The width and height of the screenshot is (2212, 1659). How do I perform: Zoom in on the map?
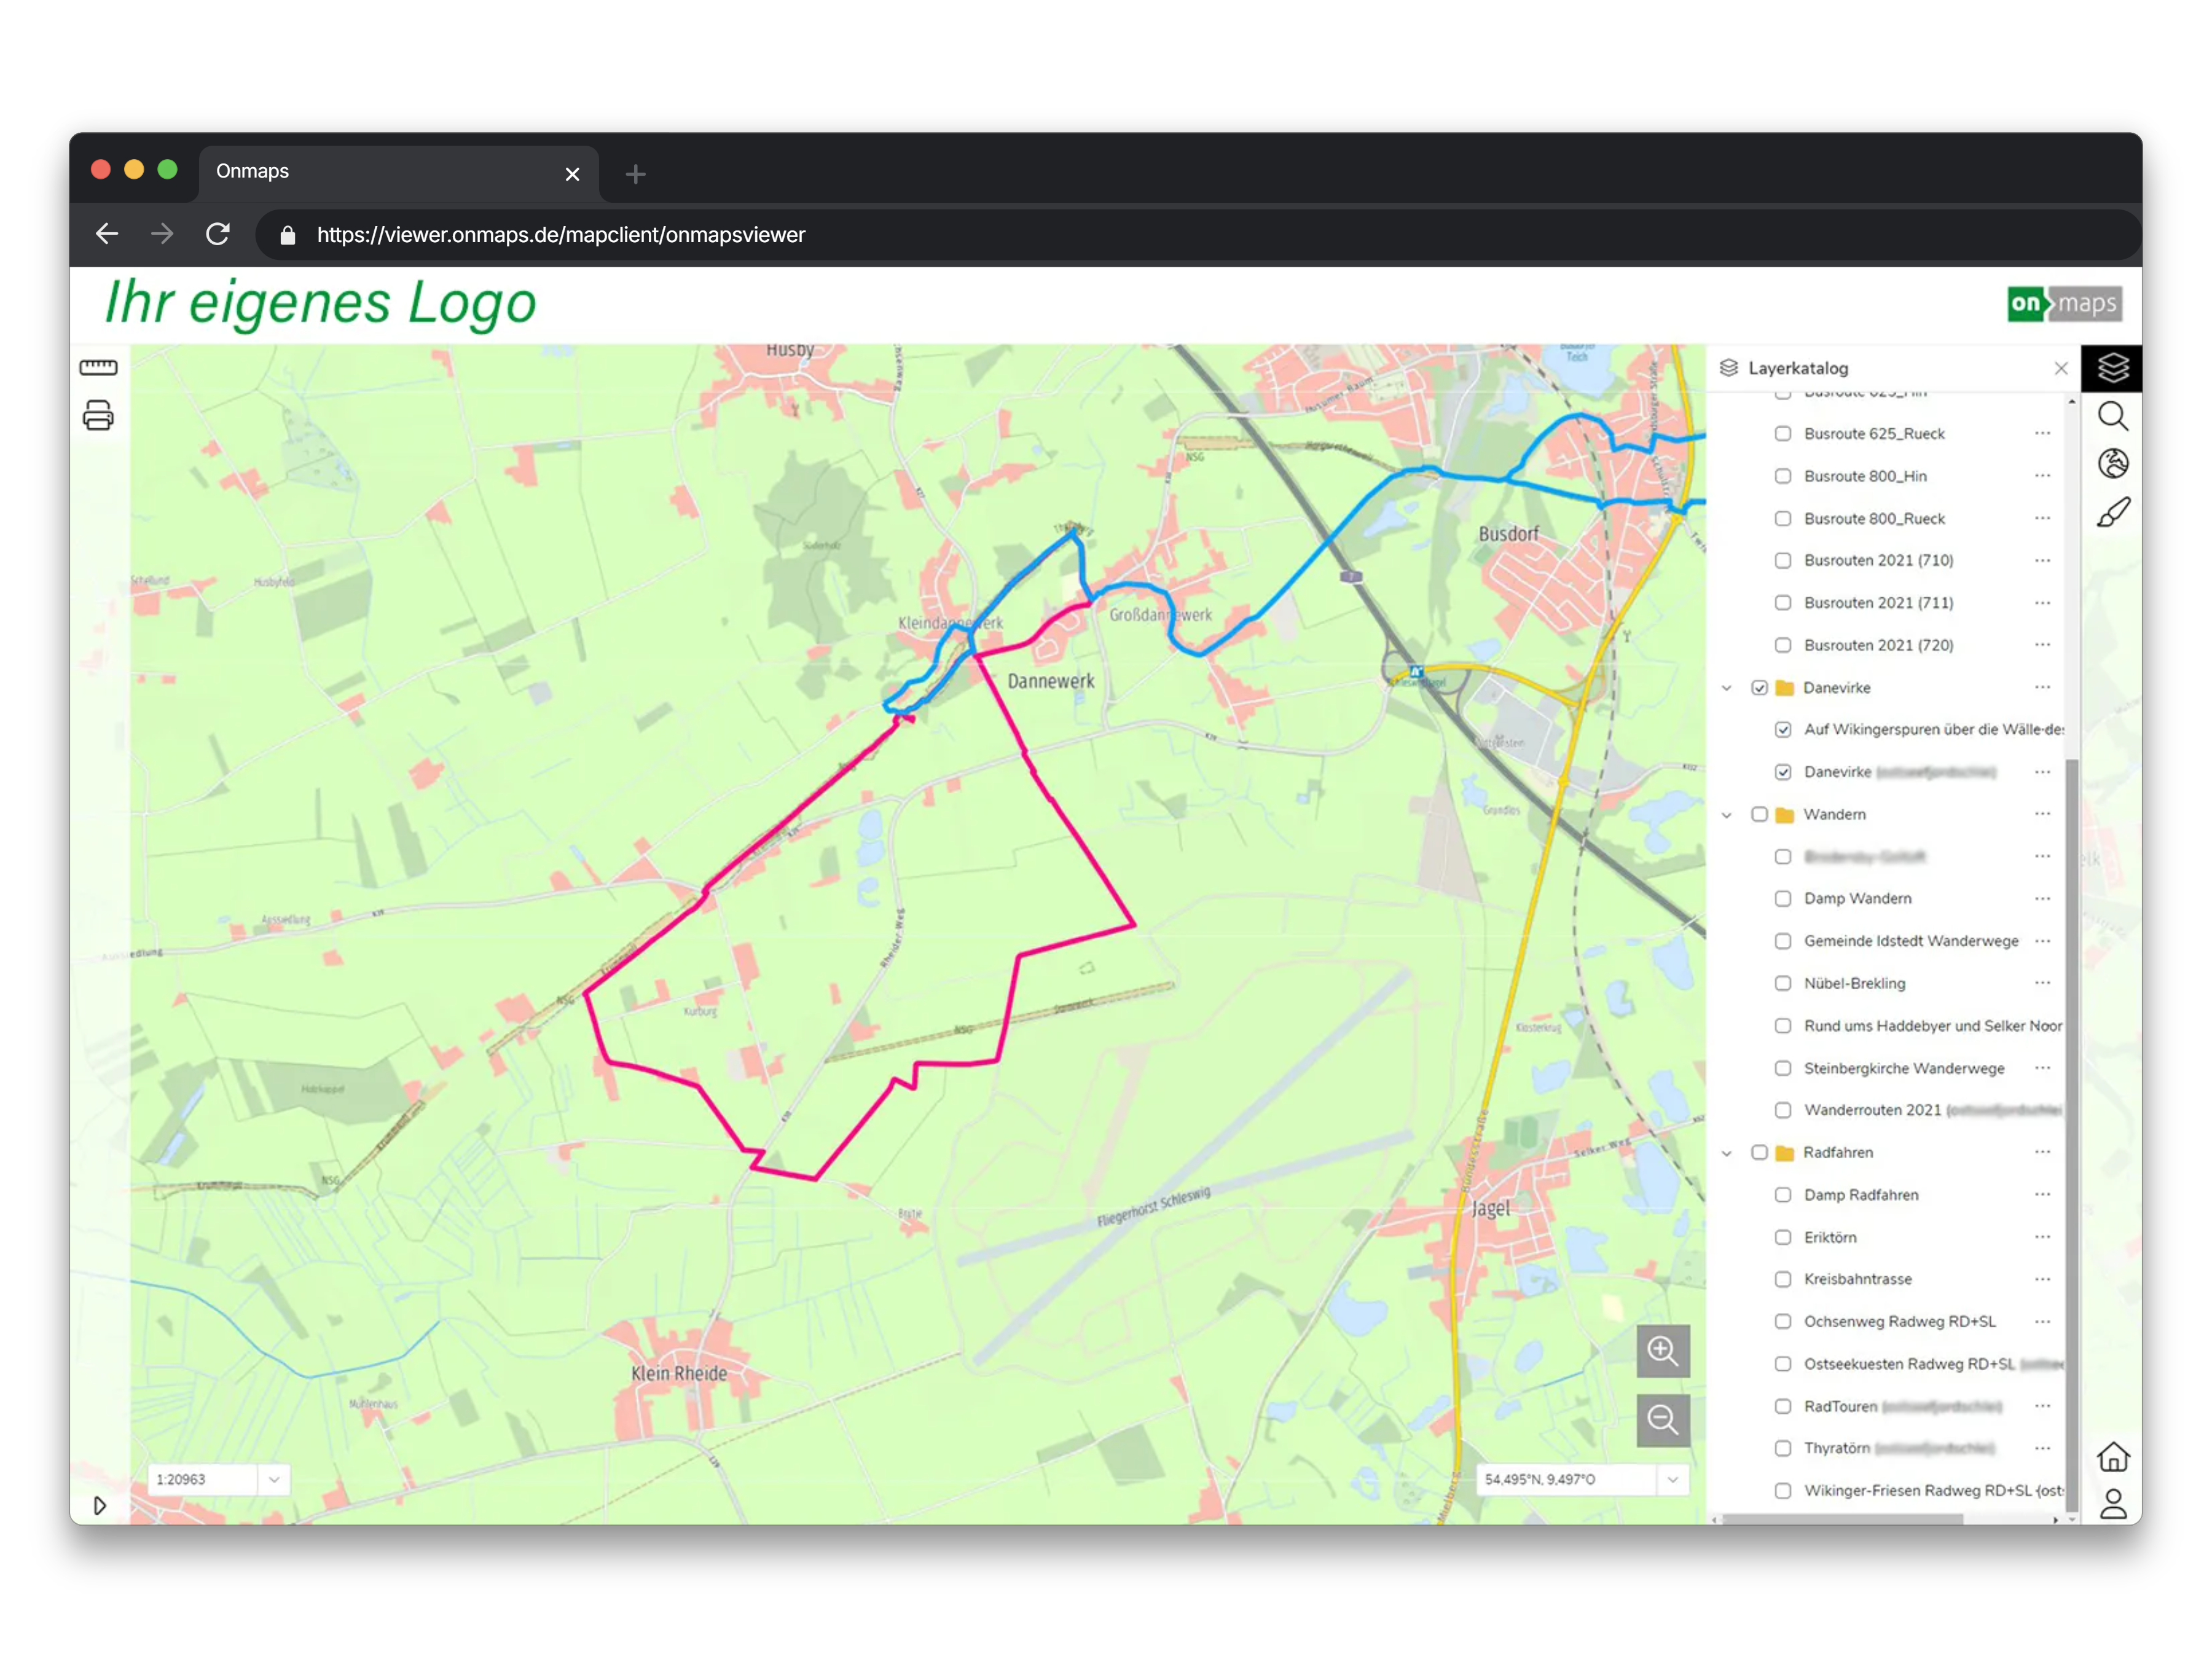[1662, 1351]
